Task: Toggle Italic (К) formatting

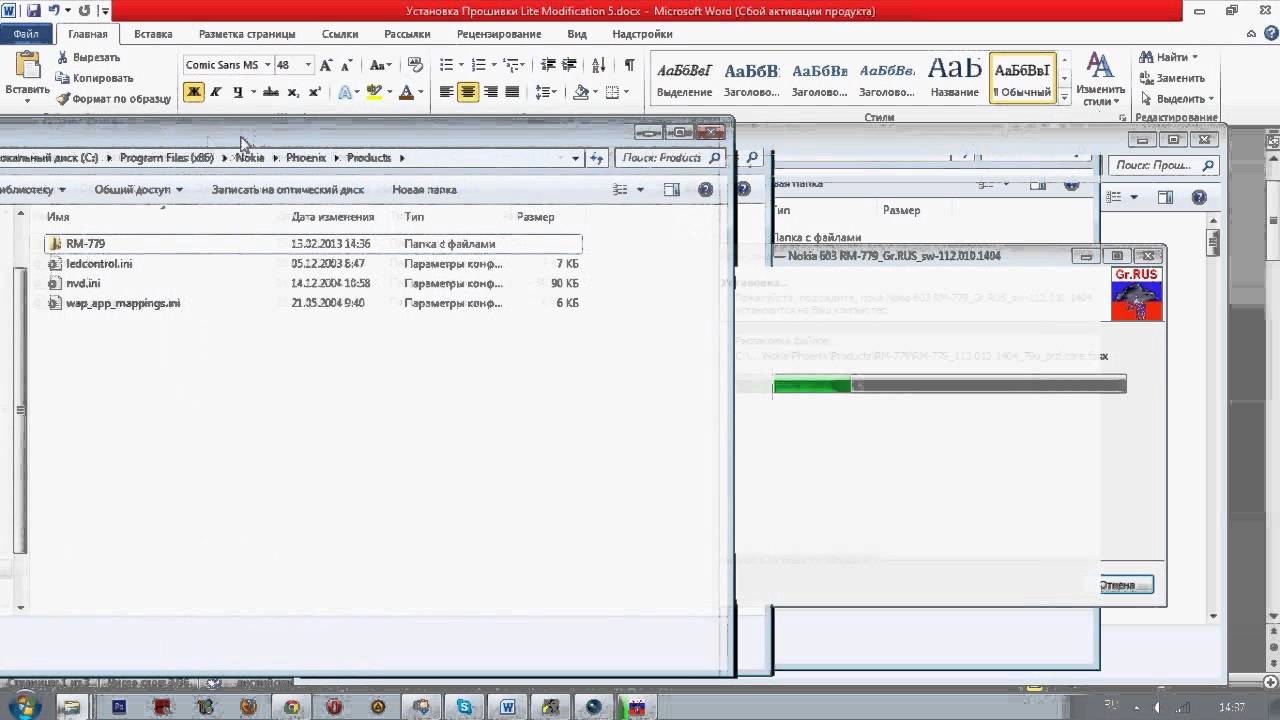Action: (x=215, y=92)
